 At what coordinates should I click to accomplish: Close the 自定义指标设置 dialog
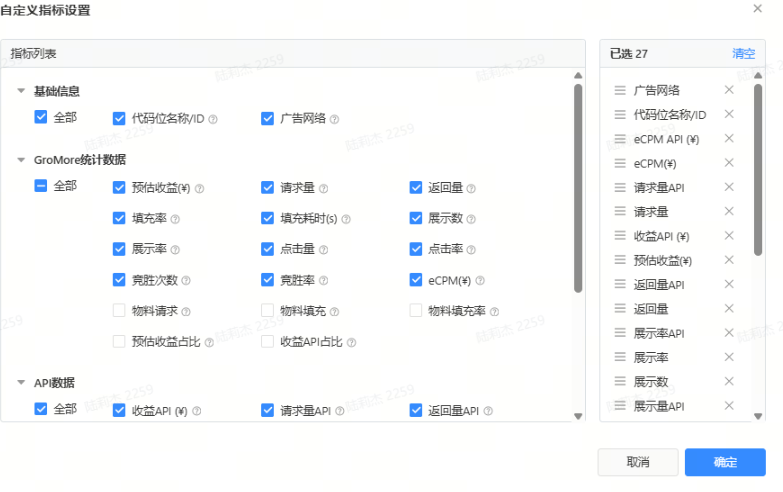(x=757, y=9)
